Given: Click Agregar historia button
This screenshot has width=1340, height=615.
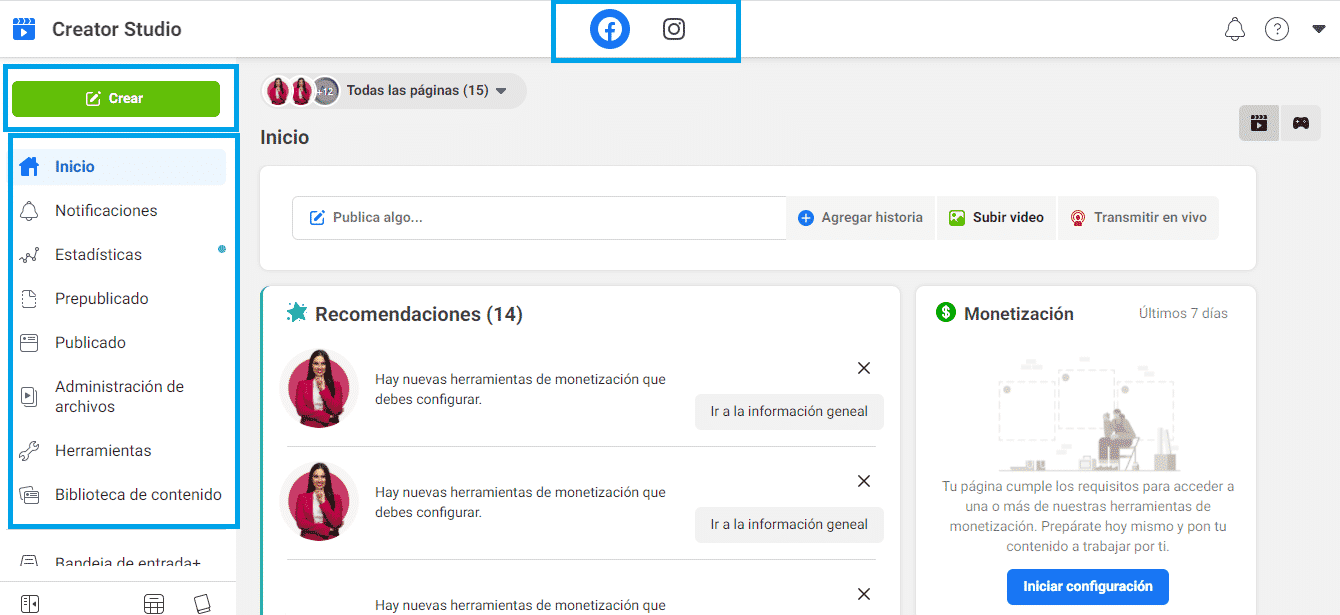Looking at the screenshot, I should coord(860,218).
